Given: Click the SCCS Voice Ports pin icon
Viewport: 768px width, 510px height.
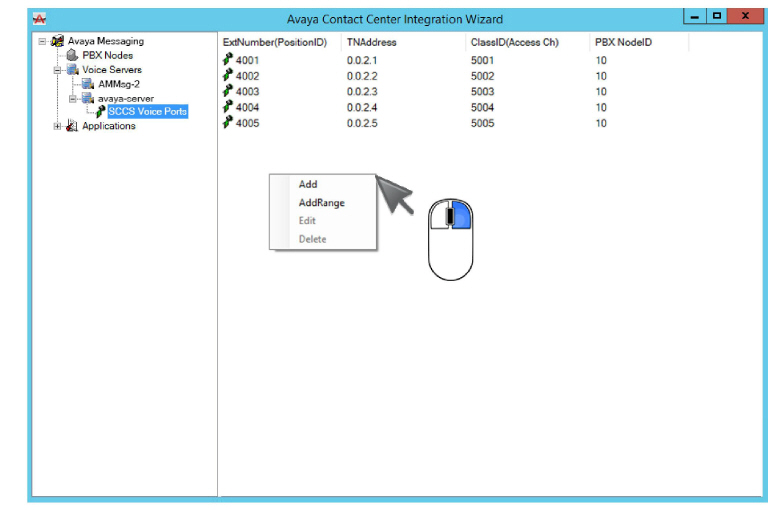Looking at the screenshot, I should pyautogui.click(x=100, y=112).
